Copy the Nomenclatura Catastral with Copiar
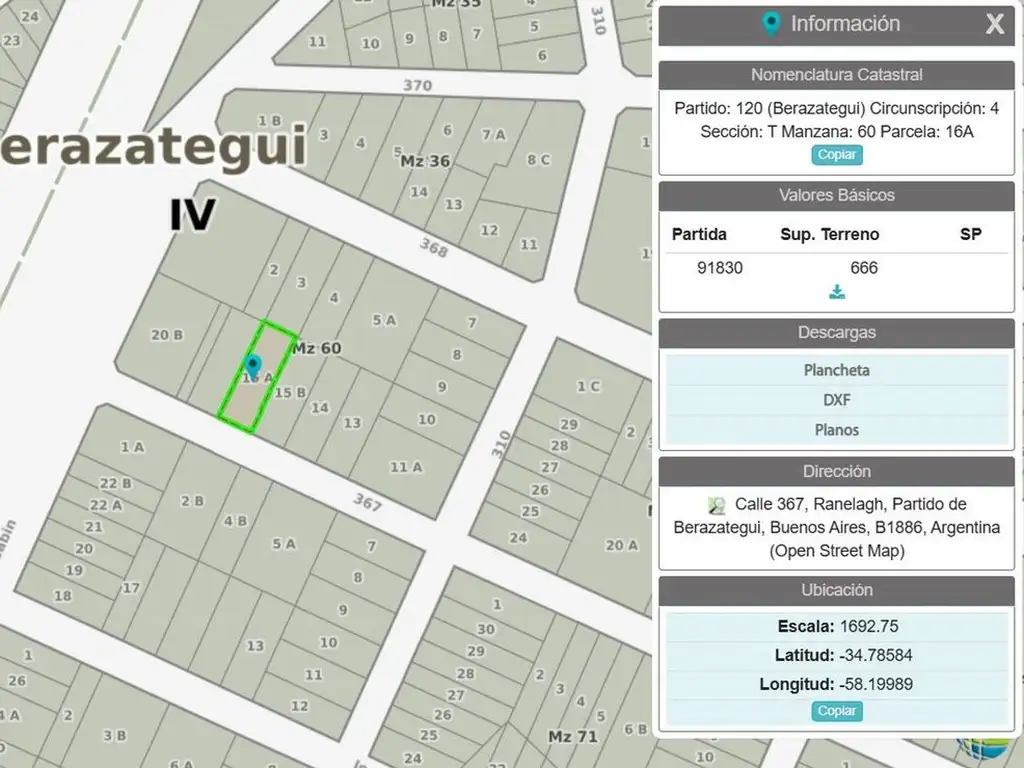The height and width of the screenshot is (768, 1024). coord(836,155)
